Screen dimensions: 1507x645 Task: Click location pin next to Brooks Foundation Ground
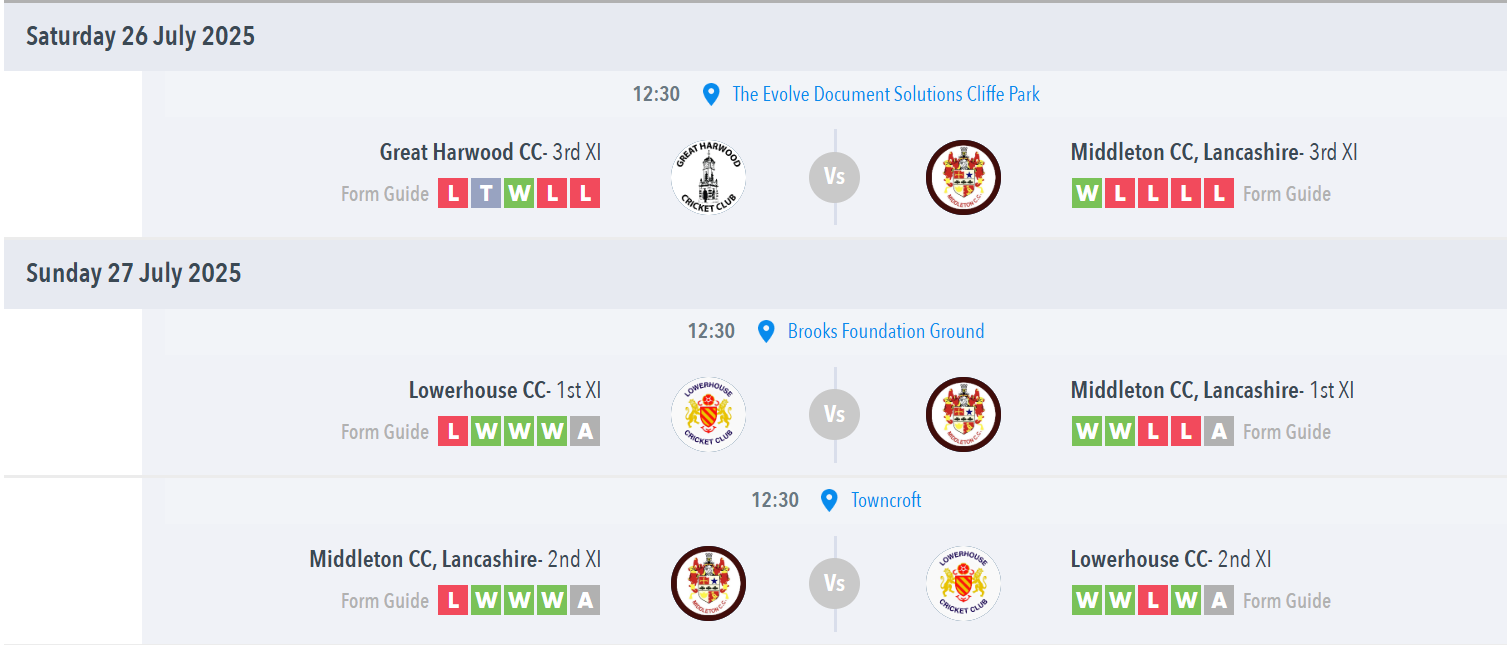coord(766,332)
